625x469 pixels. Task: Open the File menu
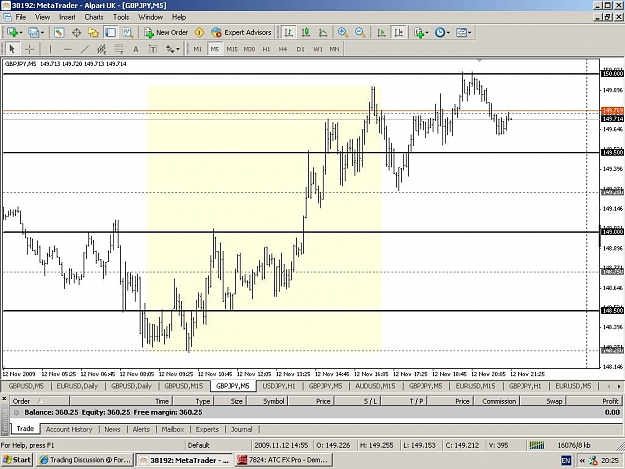pyautogui.click(x=20, y=17)
